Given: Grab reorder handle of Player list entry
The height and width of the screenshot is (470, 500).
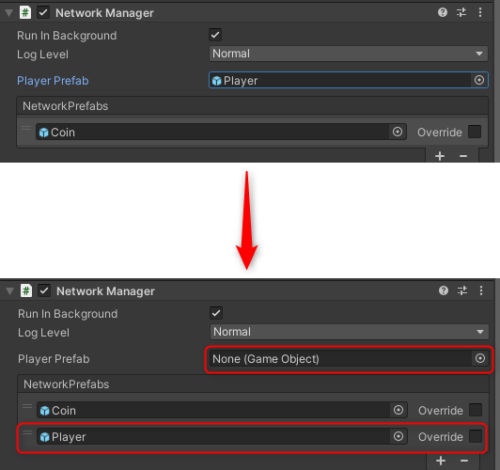Looking at the screenshot, I should coord(27,433).
